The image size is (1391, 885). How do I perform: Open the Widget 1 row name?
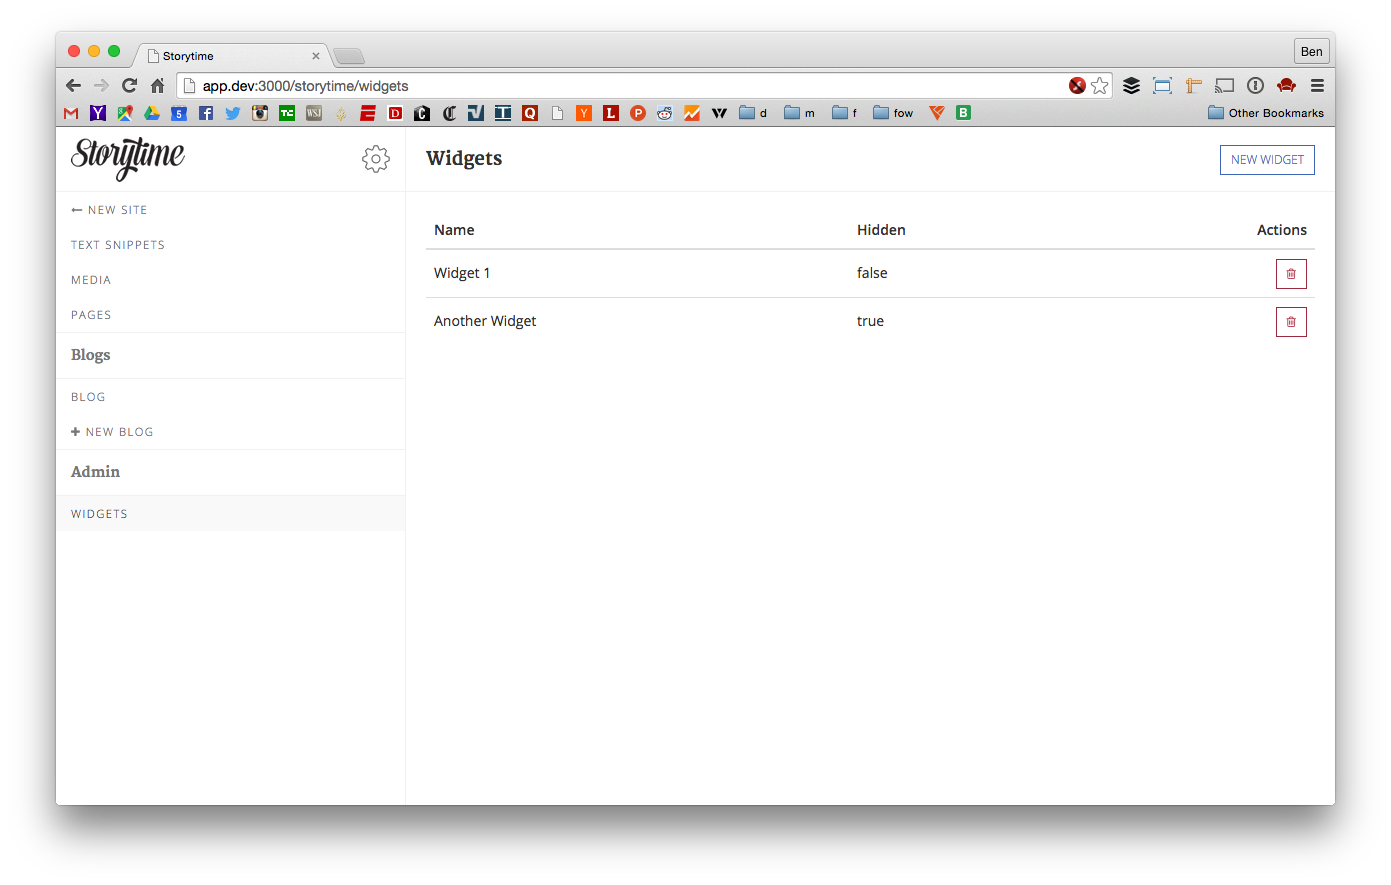tap(462, 273)
